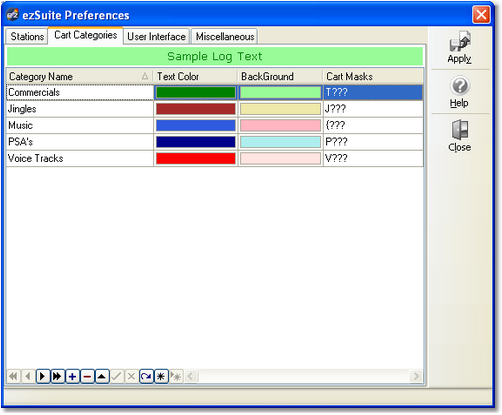Click horizontal scrollbar left arrow
The image size is (502, 415).
[191, 377]
